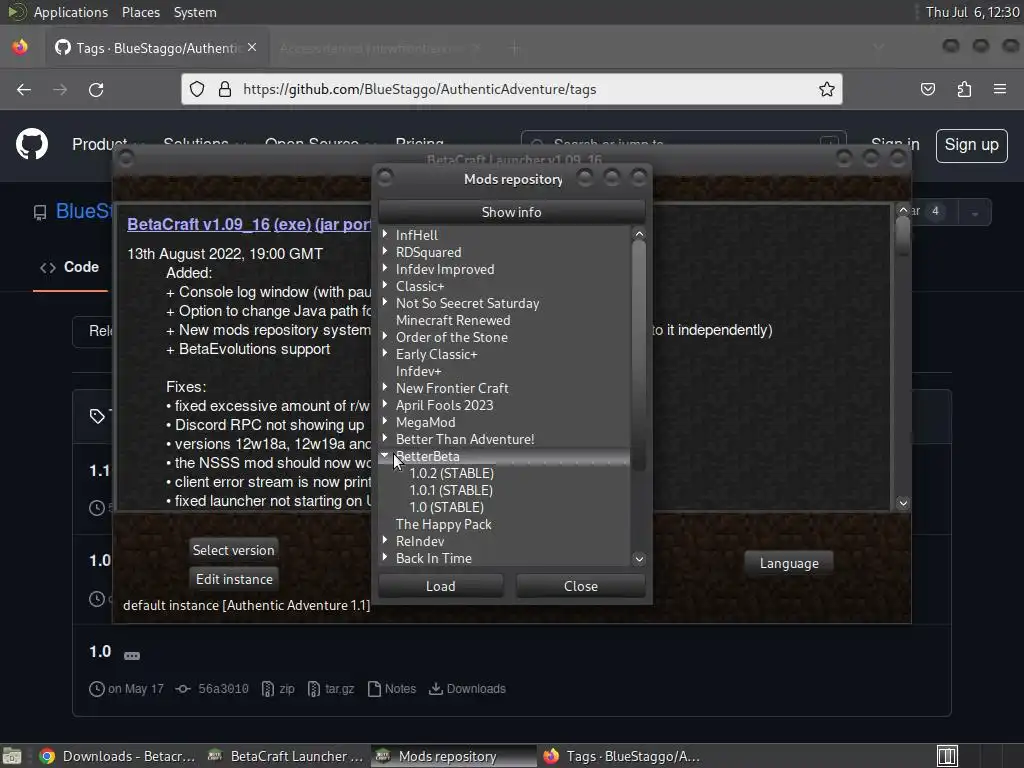Expand Not So Seecret Saturday entry

385,302
